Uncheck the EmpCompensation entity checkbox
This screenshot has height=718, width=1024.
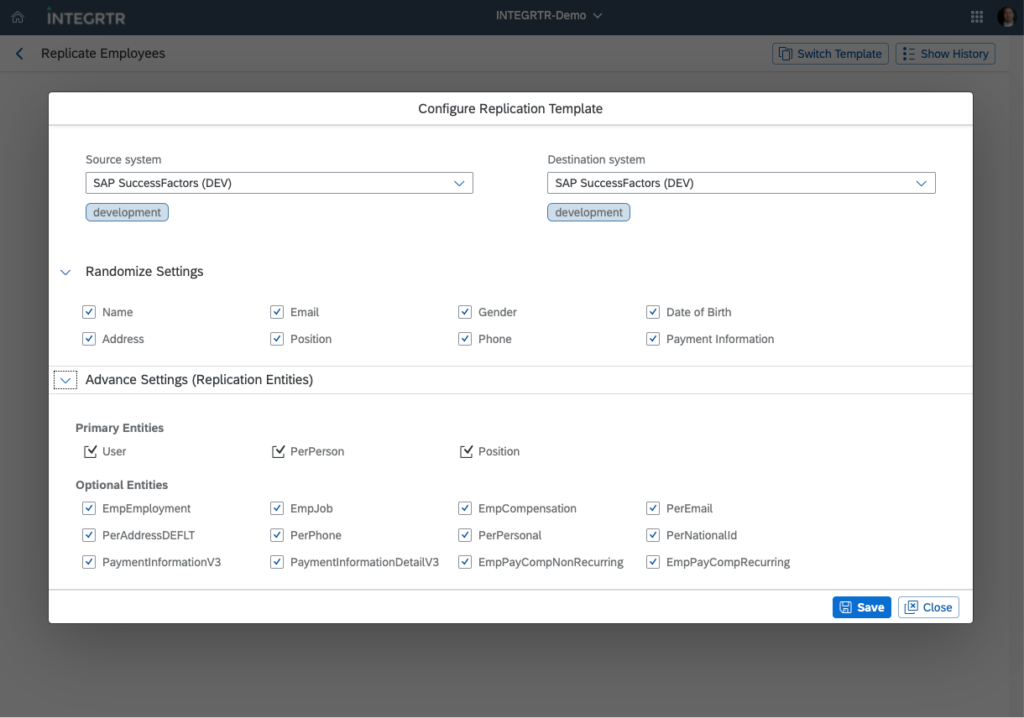click(465, 508)
